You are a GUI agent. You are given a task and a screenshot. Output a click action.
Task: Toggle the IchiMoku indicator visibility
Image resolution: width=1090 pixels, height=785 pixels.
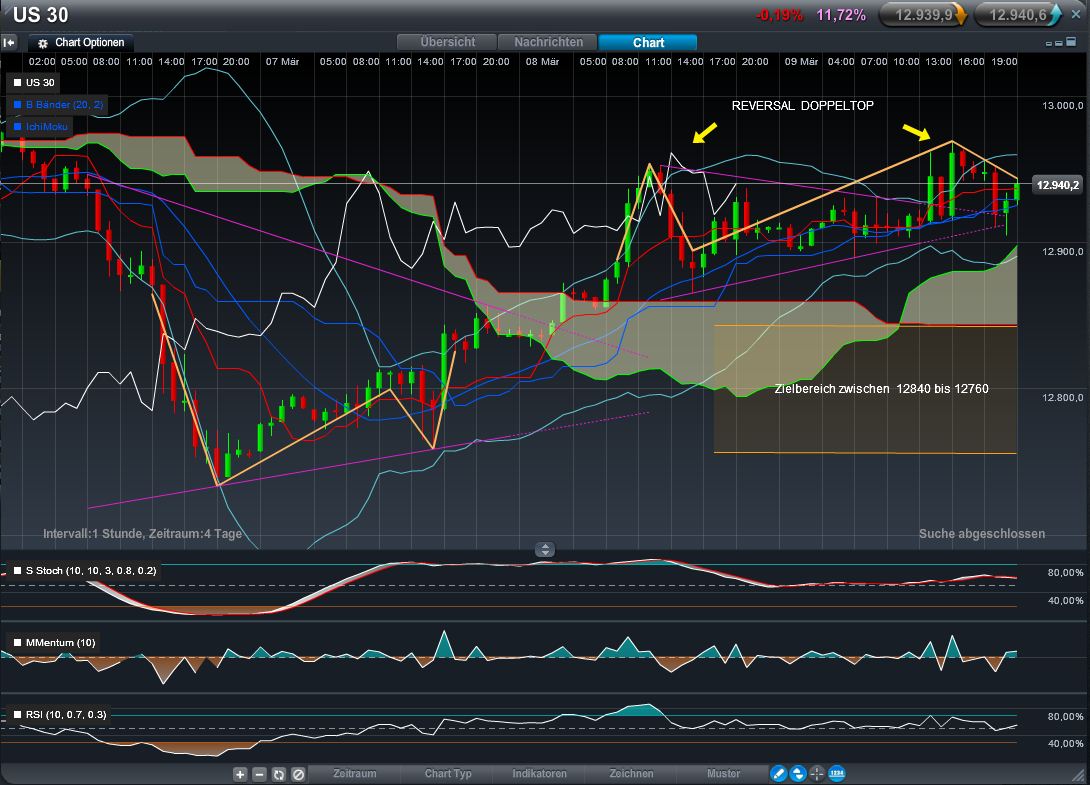[x=17, y=126]
